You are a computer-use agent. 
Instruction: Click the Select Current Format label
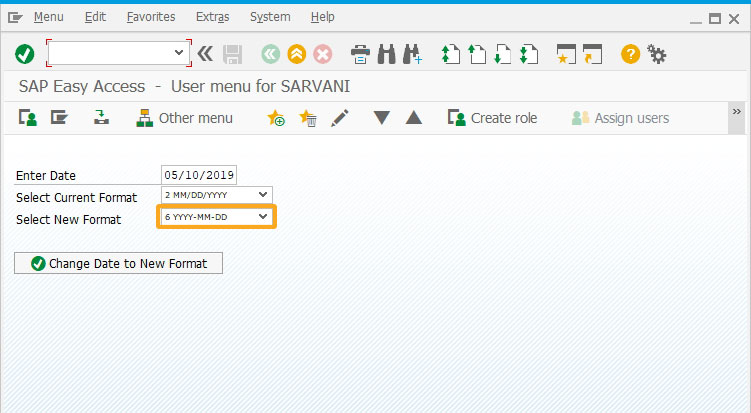coord(77,197)
